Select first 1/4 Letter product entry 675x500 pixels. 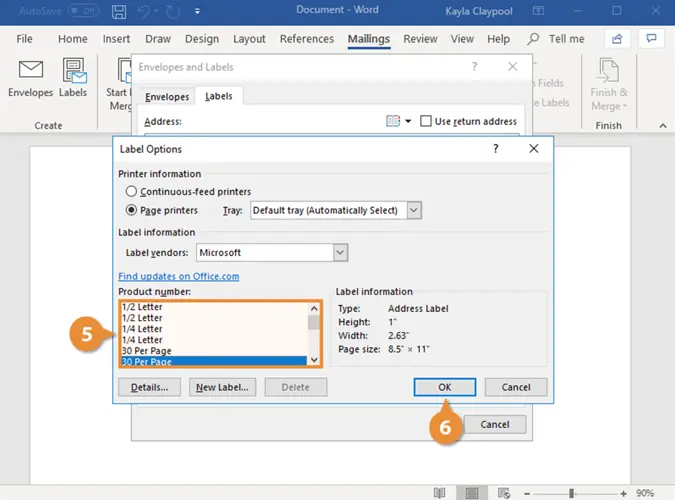(x=214, y=329)
